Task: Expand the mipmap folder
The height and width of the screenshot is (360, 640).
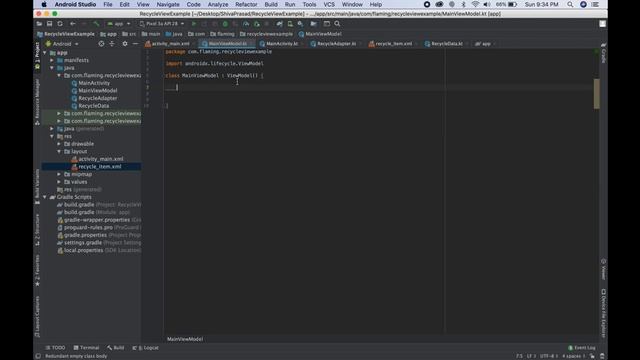Action: (59, 174)
